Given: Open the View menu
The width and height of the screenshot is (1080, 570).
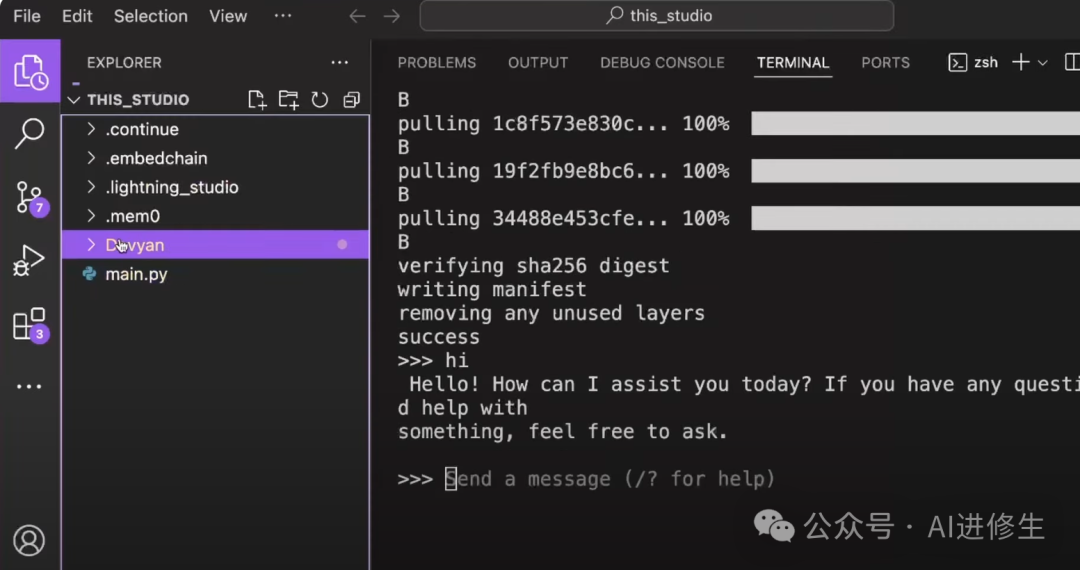Looking at the screenshot, I should pyautogui.click(x=228, y=16).
